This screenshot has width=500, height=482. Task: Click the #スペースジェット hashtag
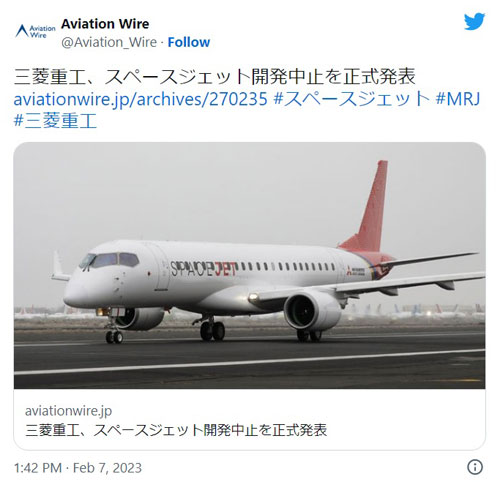(x=351, y=99)
